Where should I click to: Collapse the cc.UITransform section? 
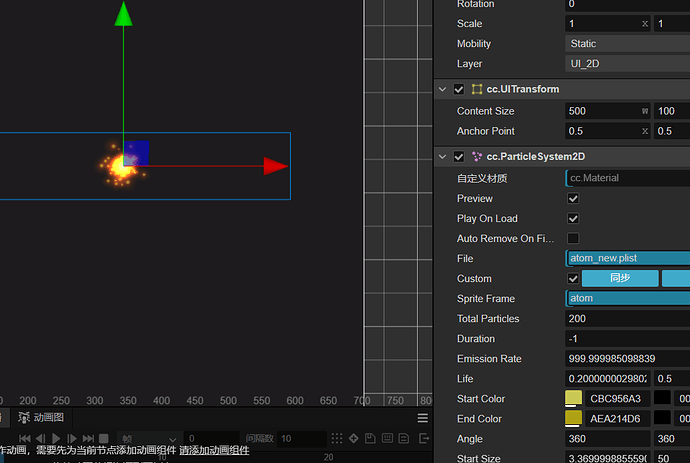[x=443, y=89]
